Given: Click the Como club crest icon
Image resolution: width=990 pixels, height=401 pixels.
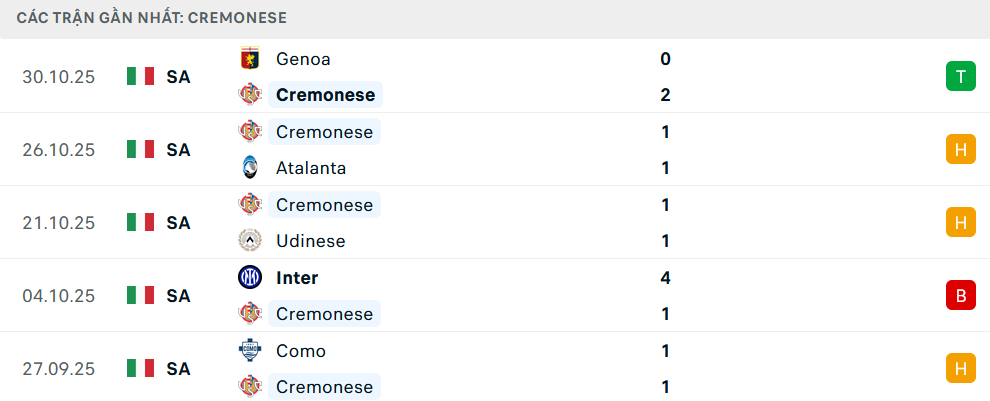Looking at the screenshot, I should 249,351.
